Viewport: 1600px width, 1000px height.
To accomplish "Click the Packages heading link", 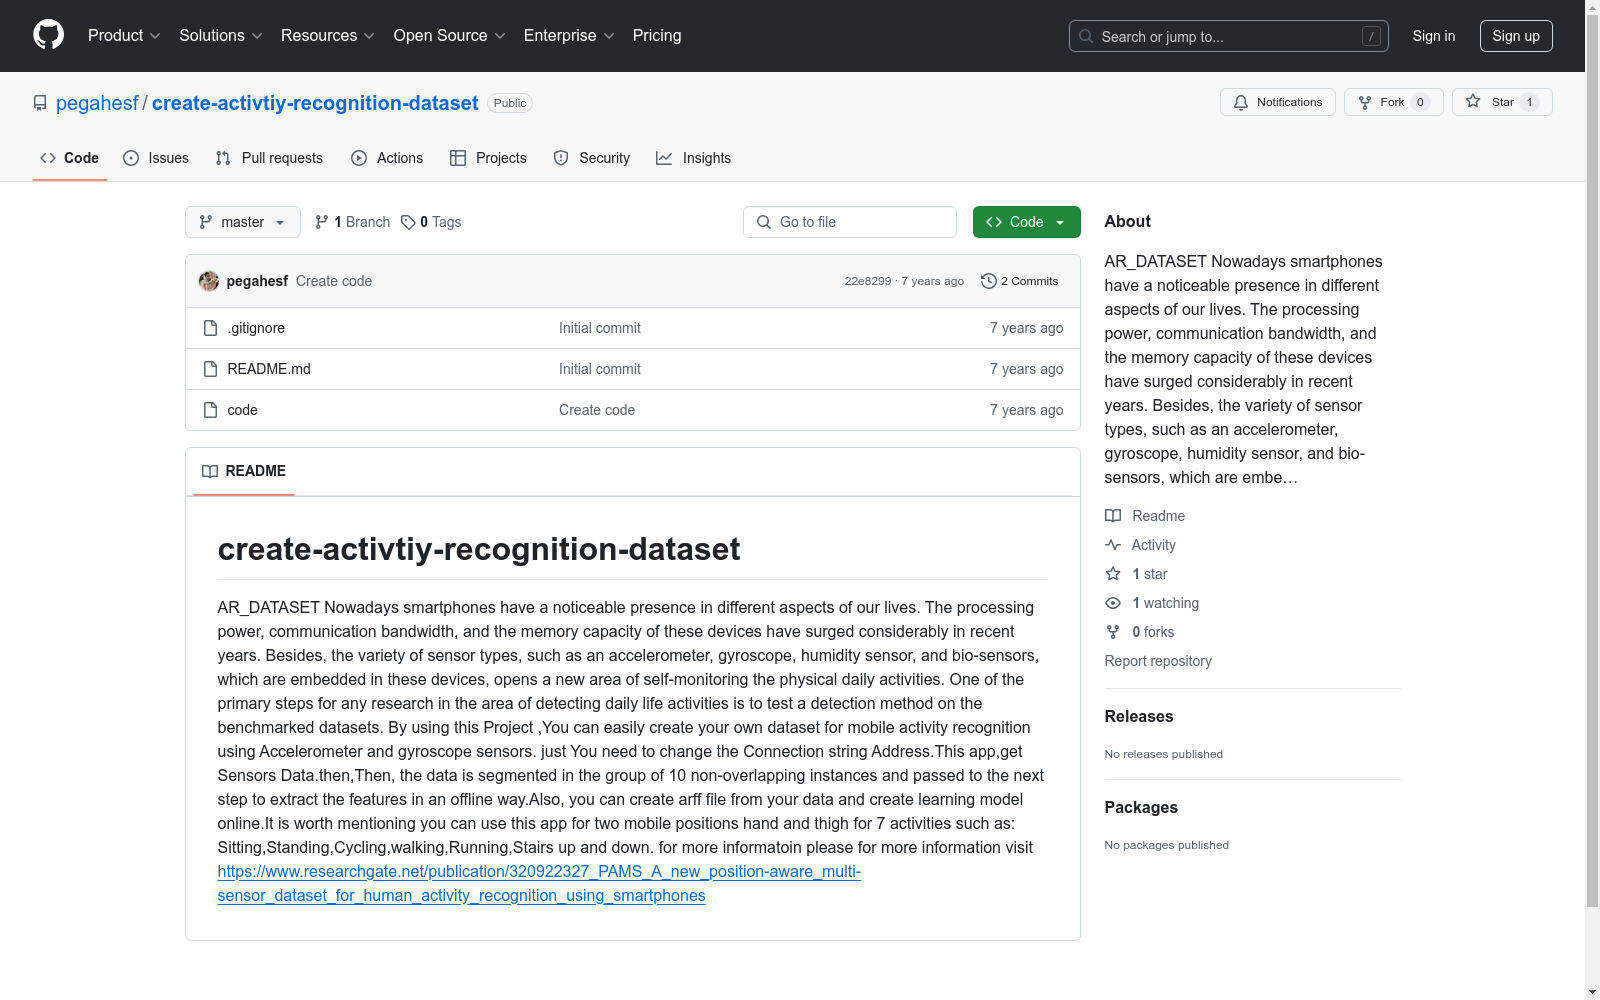I will tap(1141, 807).
